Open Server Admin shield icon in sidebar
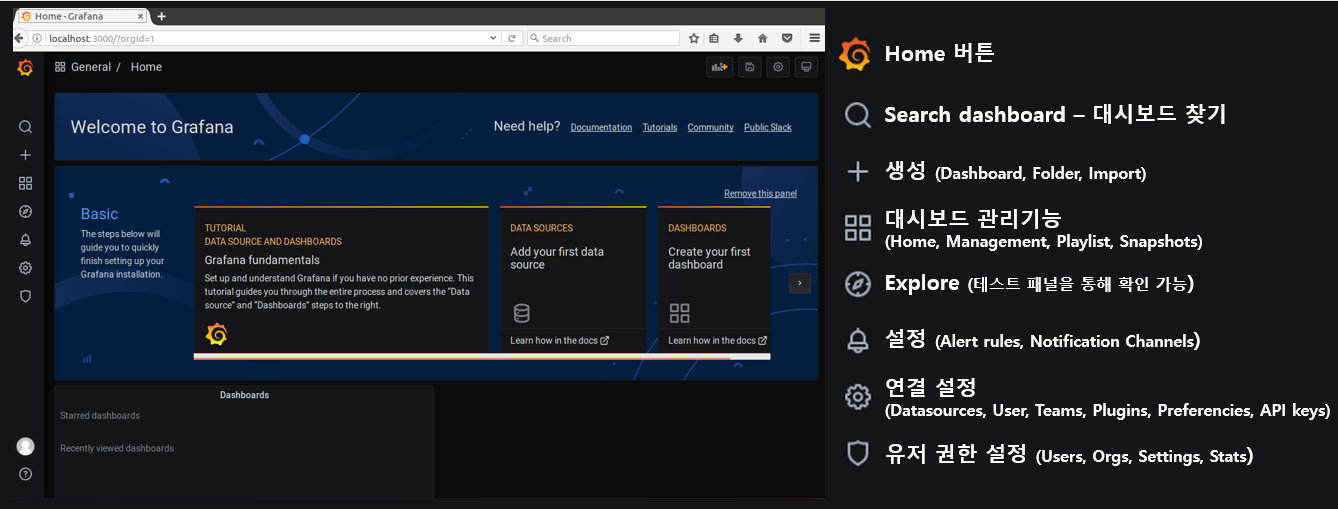 click(25, 296)
